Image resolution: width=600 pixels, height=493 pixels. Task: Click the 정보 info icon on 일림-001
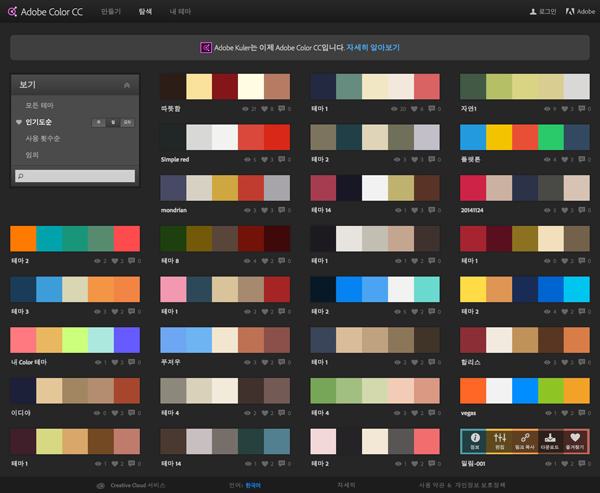(475, 436)
